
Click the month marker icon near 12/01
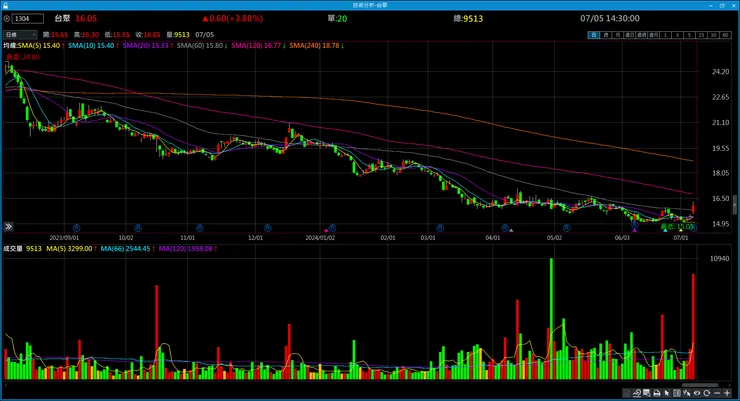click(268, 228)
